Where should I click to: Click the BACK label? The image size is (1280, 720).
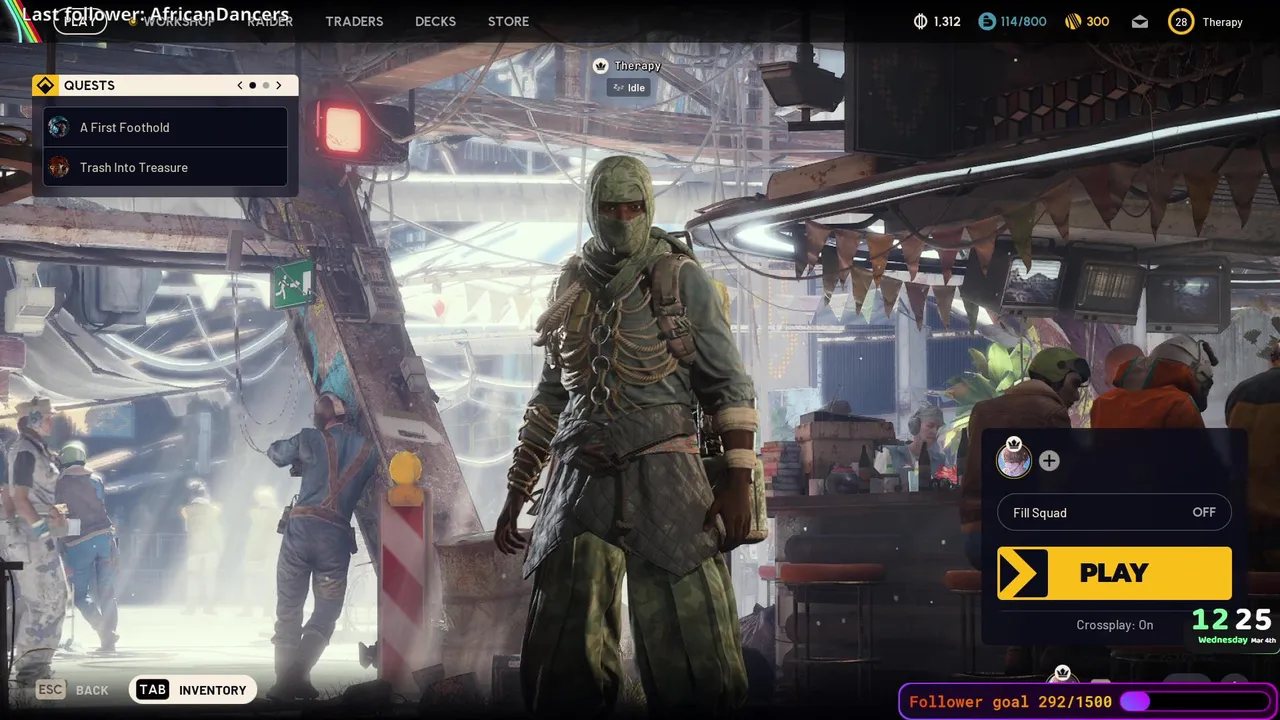pos(92,690)
